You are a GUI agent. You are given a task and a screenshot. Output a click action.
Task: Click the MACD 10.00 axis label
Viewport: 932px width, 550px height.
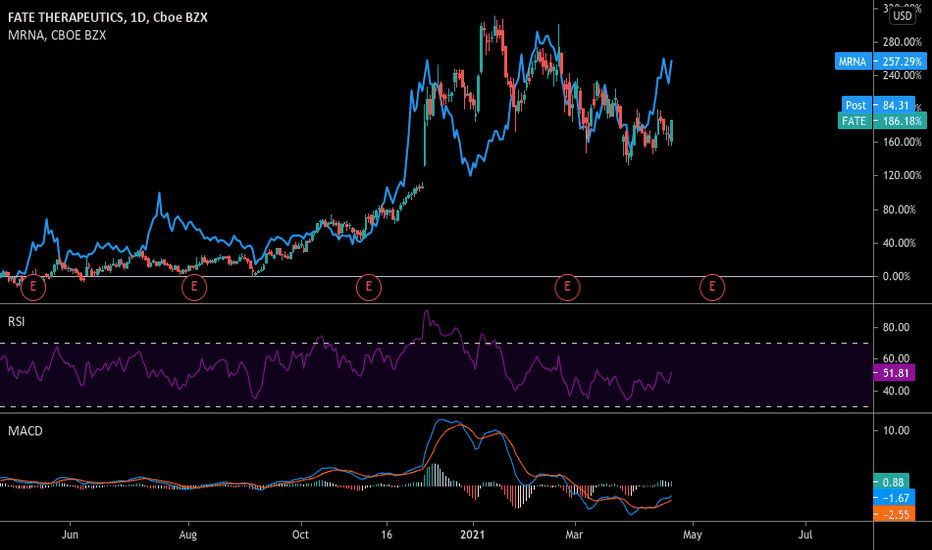tap(896, 430)
